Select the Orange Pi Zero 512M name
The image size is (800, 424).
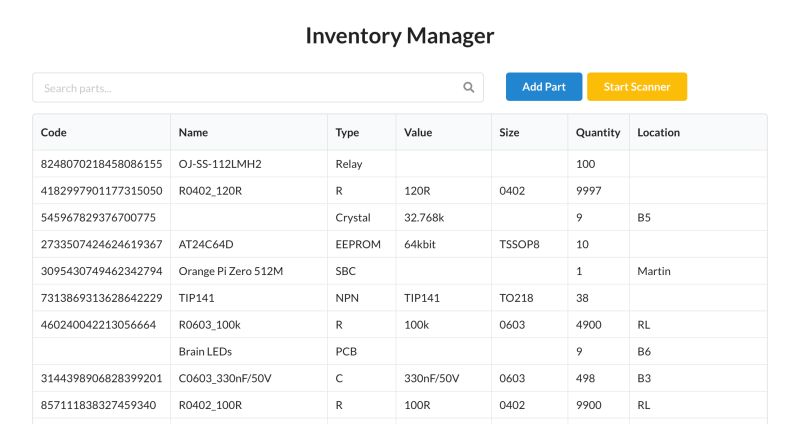231,271
